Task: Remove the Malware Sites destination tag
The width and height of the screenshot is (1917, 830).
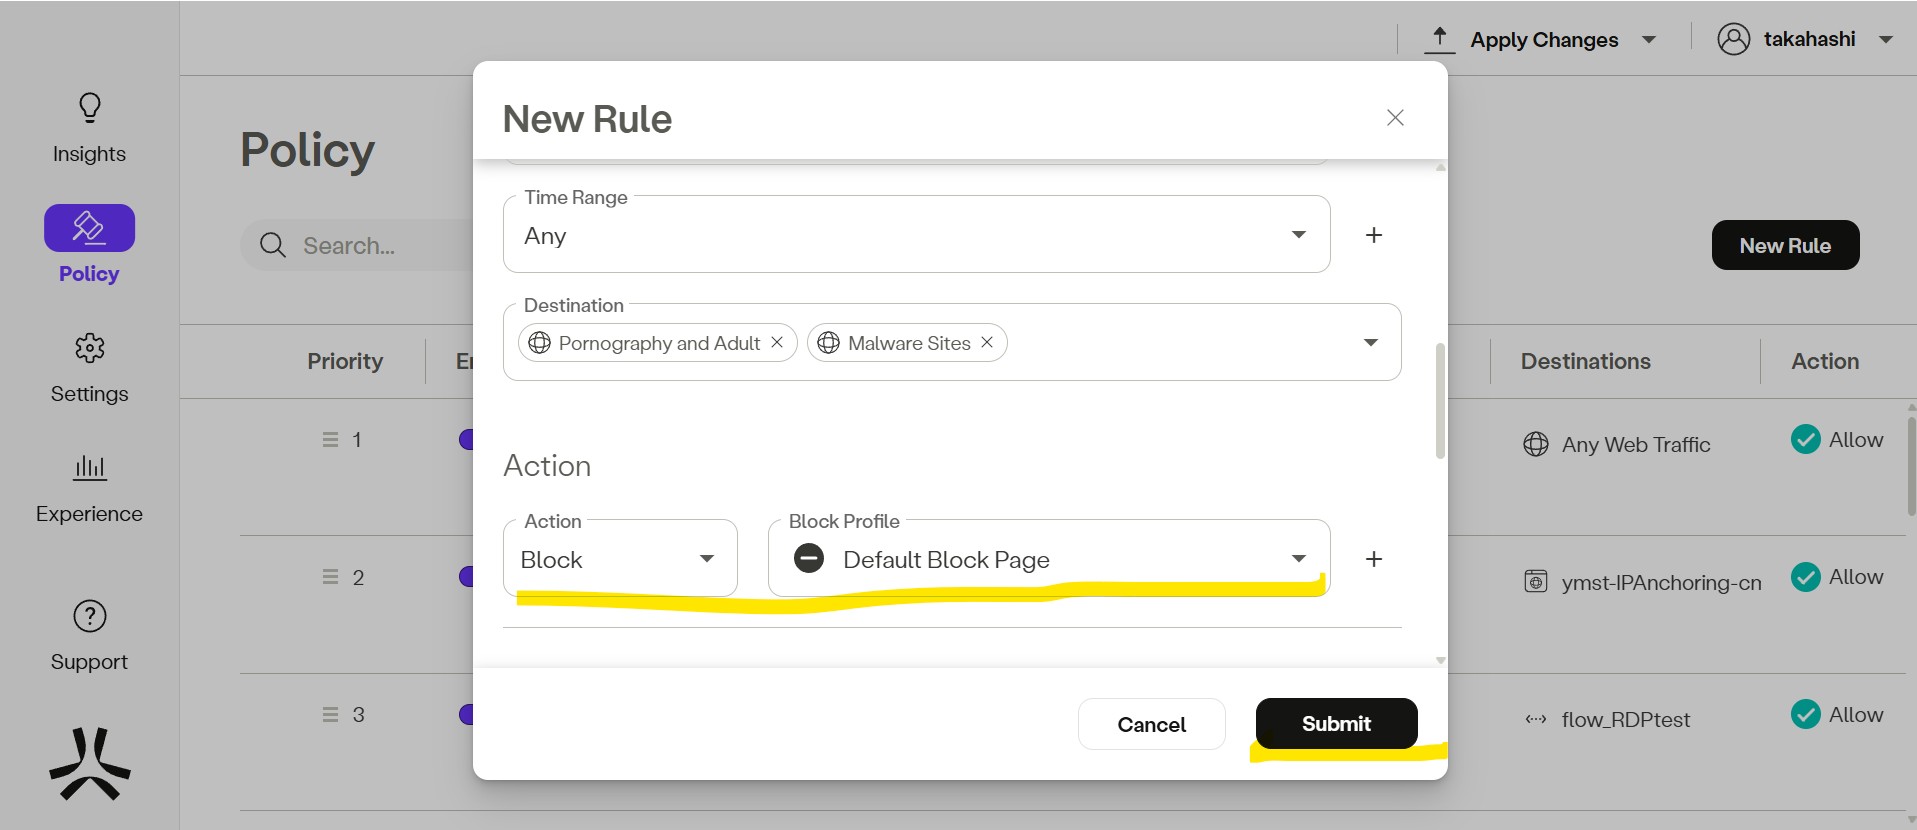Action: pos(987,343)
